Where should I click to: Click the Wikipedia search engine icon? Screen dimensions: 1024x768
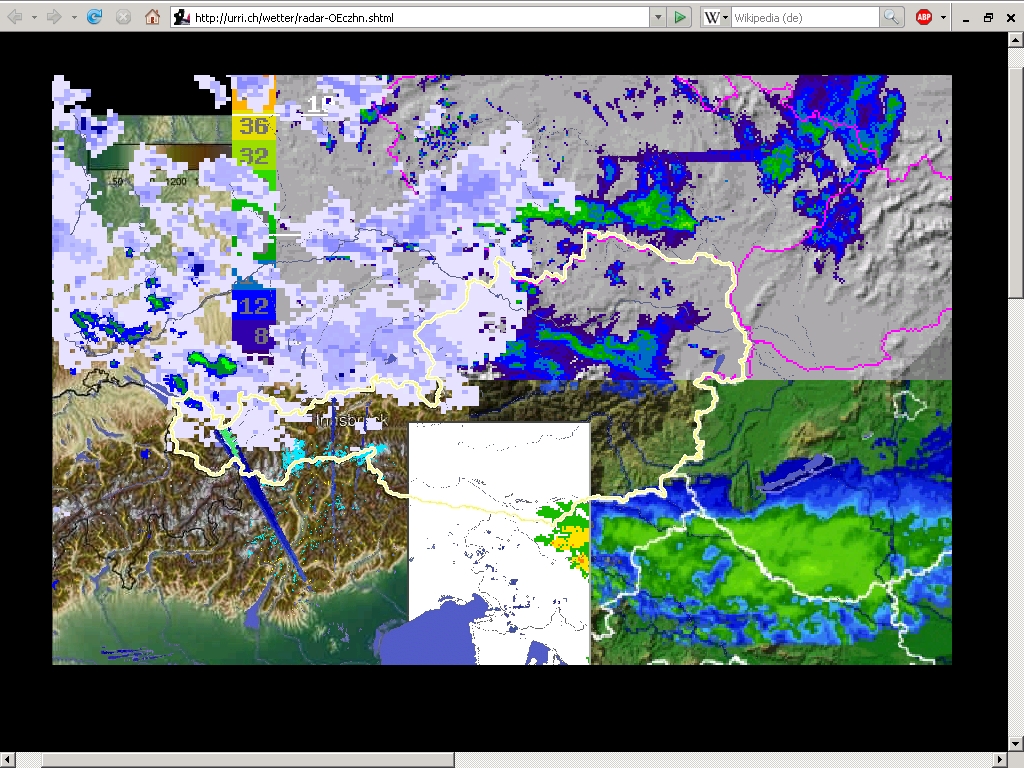click(x=712, y=18)
